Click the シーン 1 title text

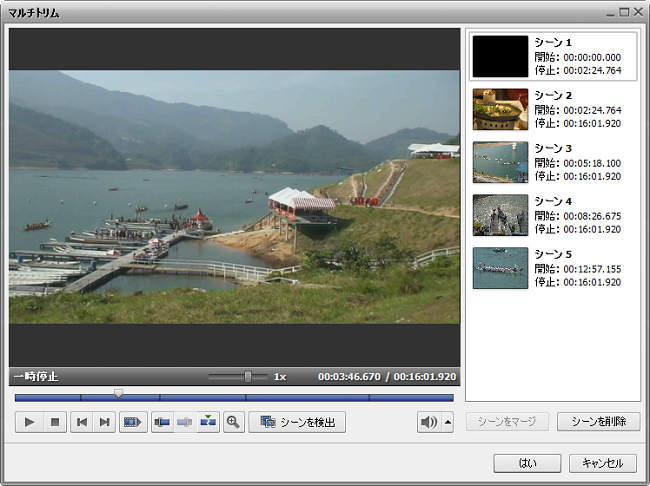pyautogui.click(x=553, y=42)
